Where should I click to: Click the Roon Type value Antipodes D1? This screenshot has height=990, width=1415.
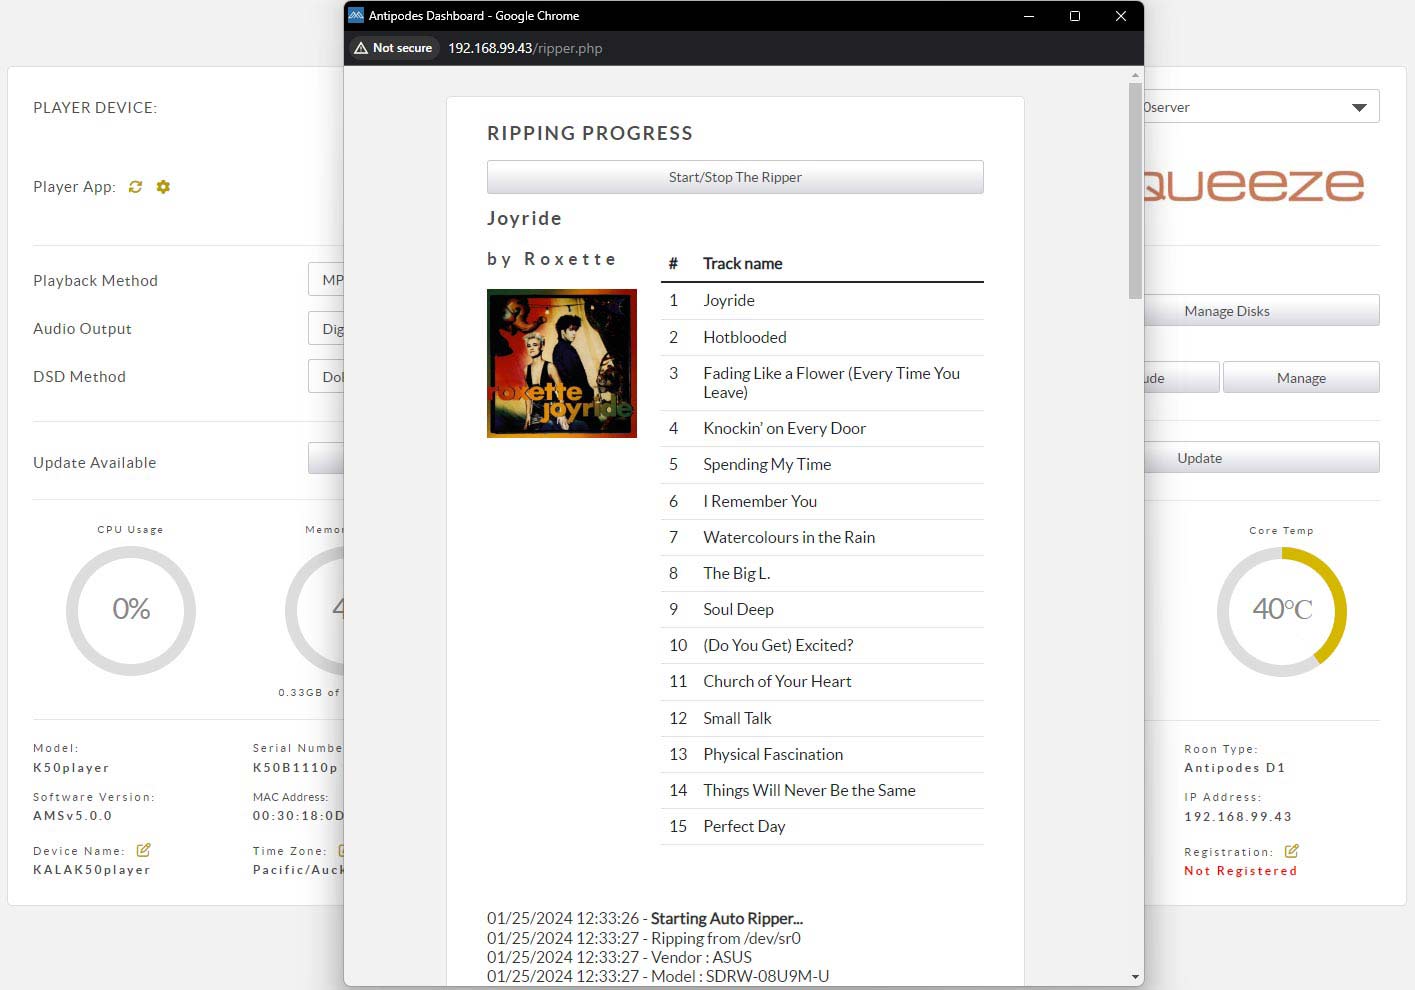1234,768
